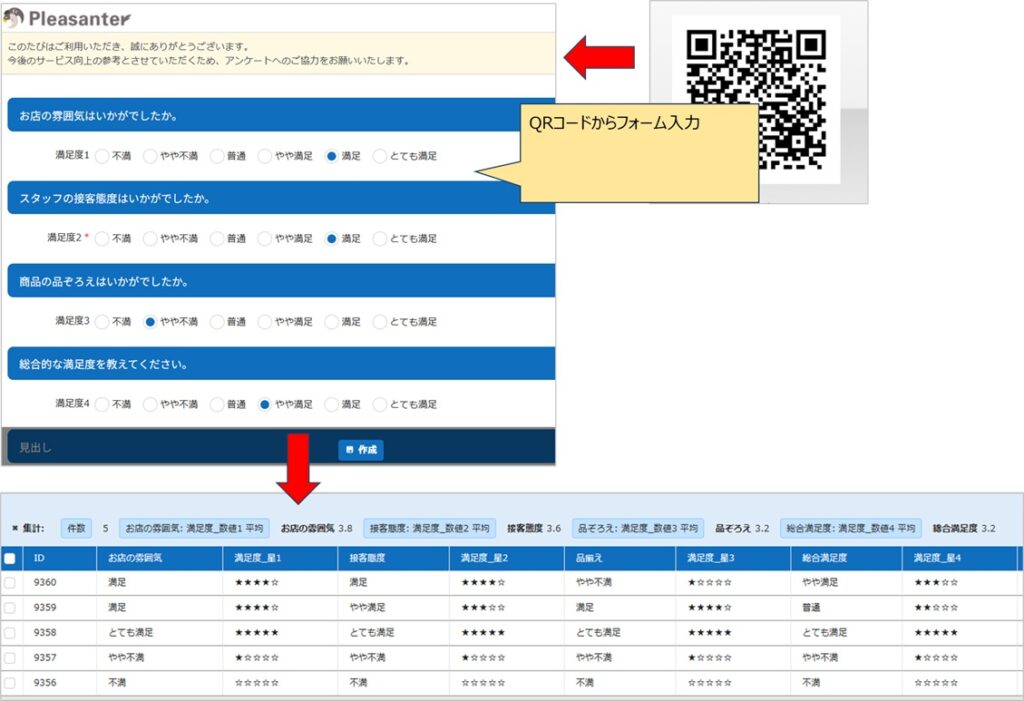Collapse the 集計 aggregation bar
The height and width of the screenshot is (701, 1024).
coord(15,528)
